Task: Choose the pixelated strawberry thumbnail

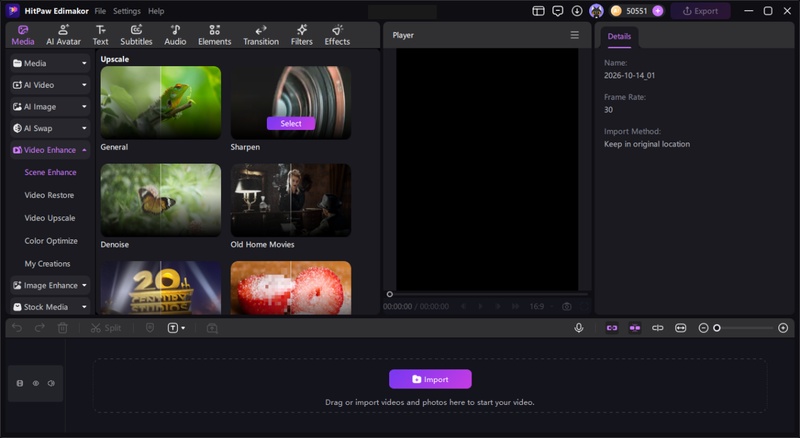Action: (291, 288)
